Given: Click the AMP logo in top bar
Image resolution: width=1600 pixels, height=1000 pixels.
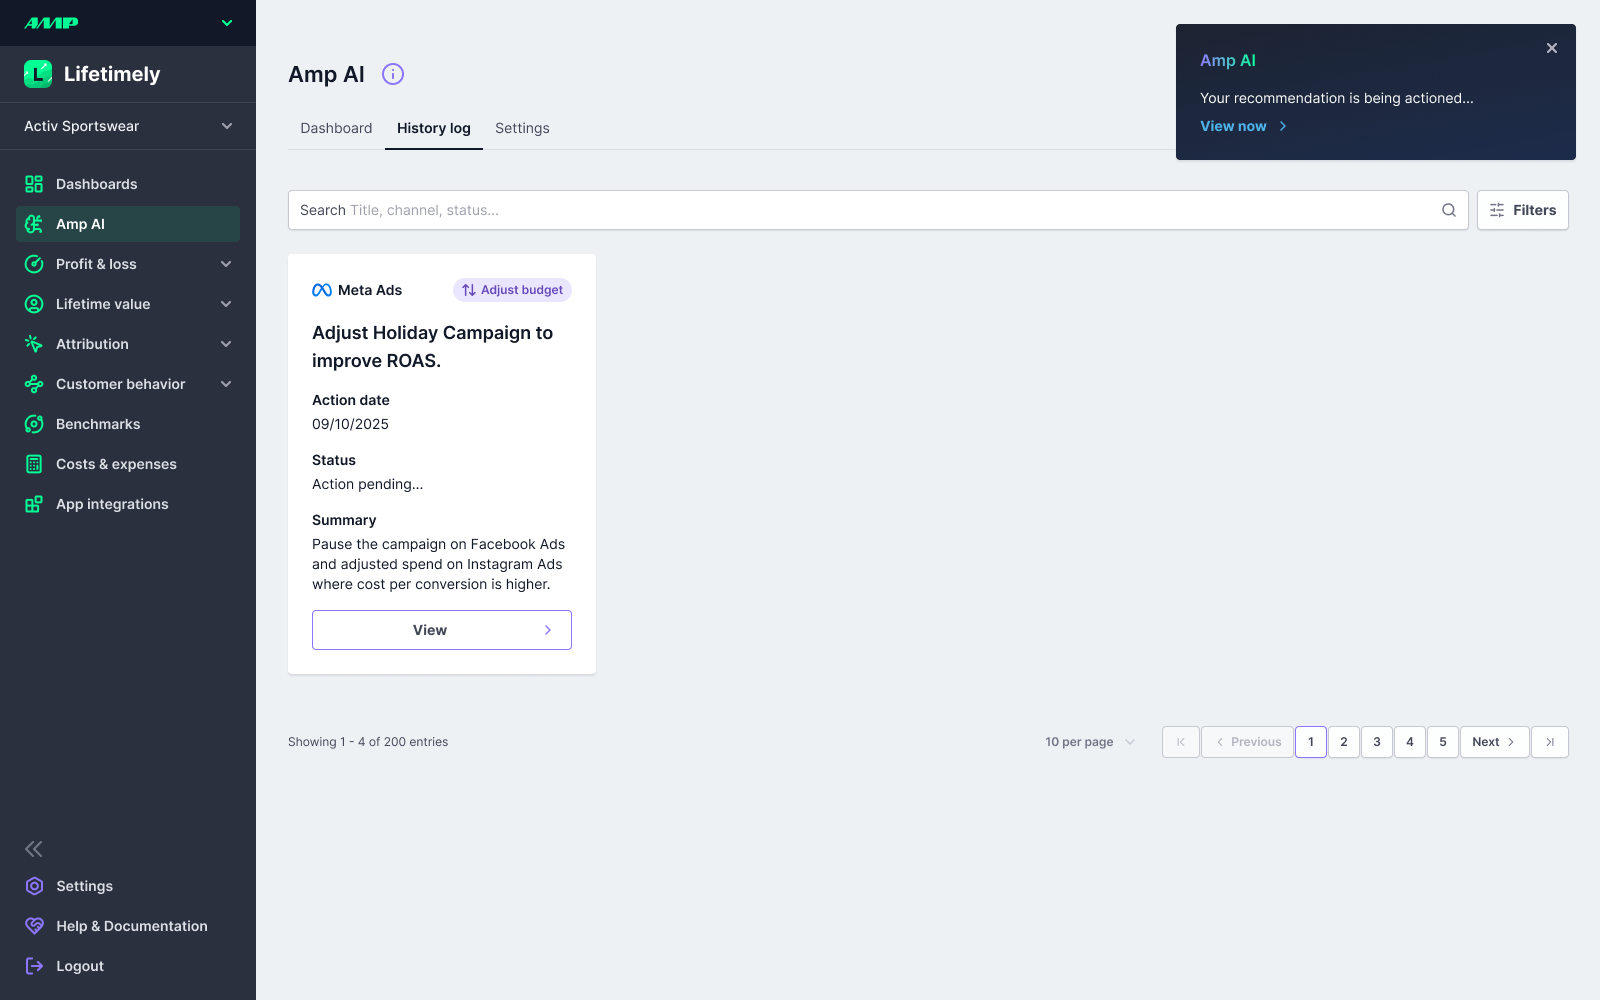Looking at the screenshot, I should tap(51, 23).
